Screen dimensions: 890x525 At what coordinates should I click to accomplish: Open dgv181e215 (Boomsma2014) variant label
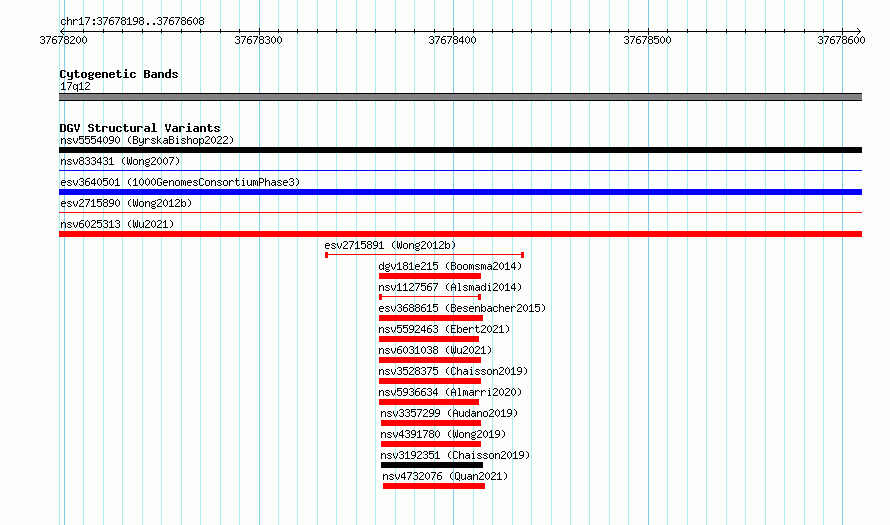tap(450, 266)
